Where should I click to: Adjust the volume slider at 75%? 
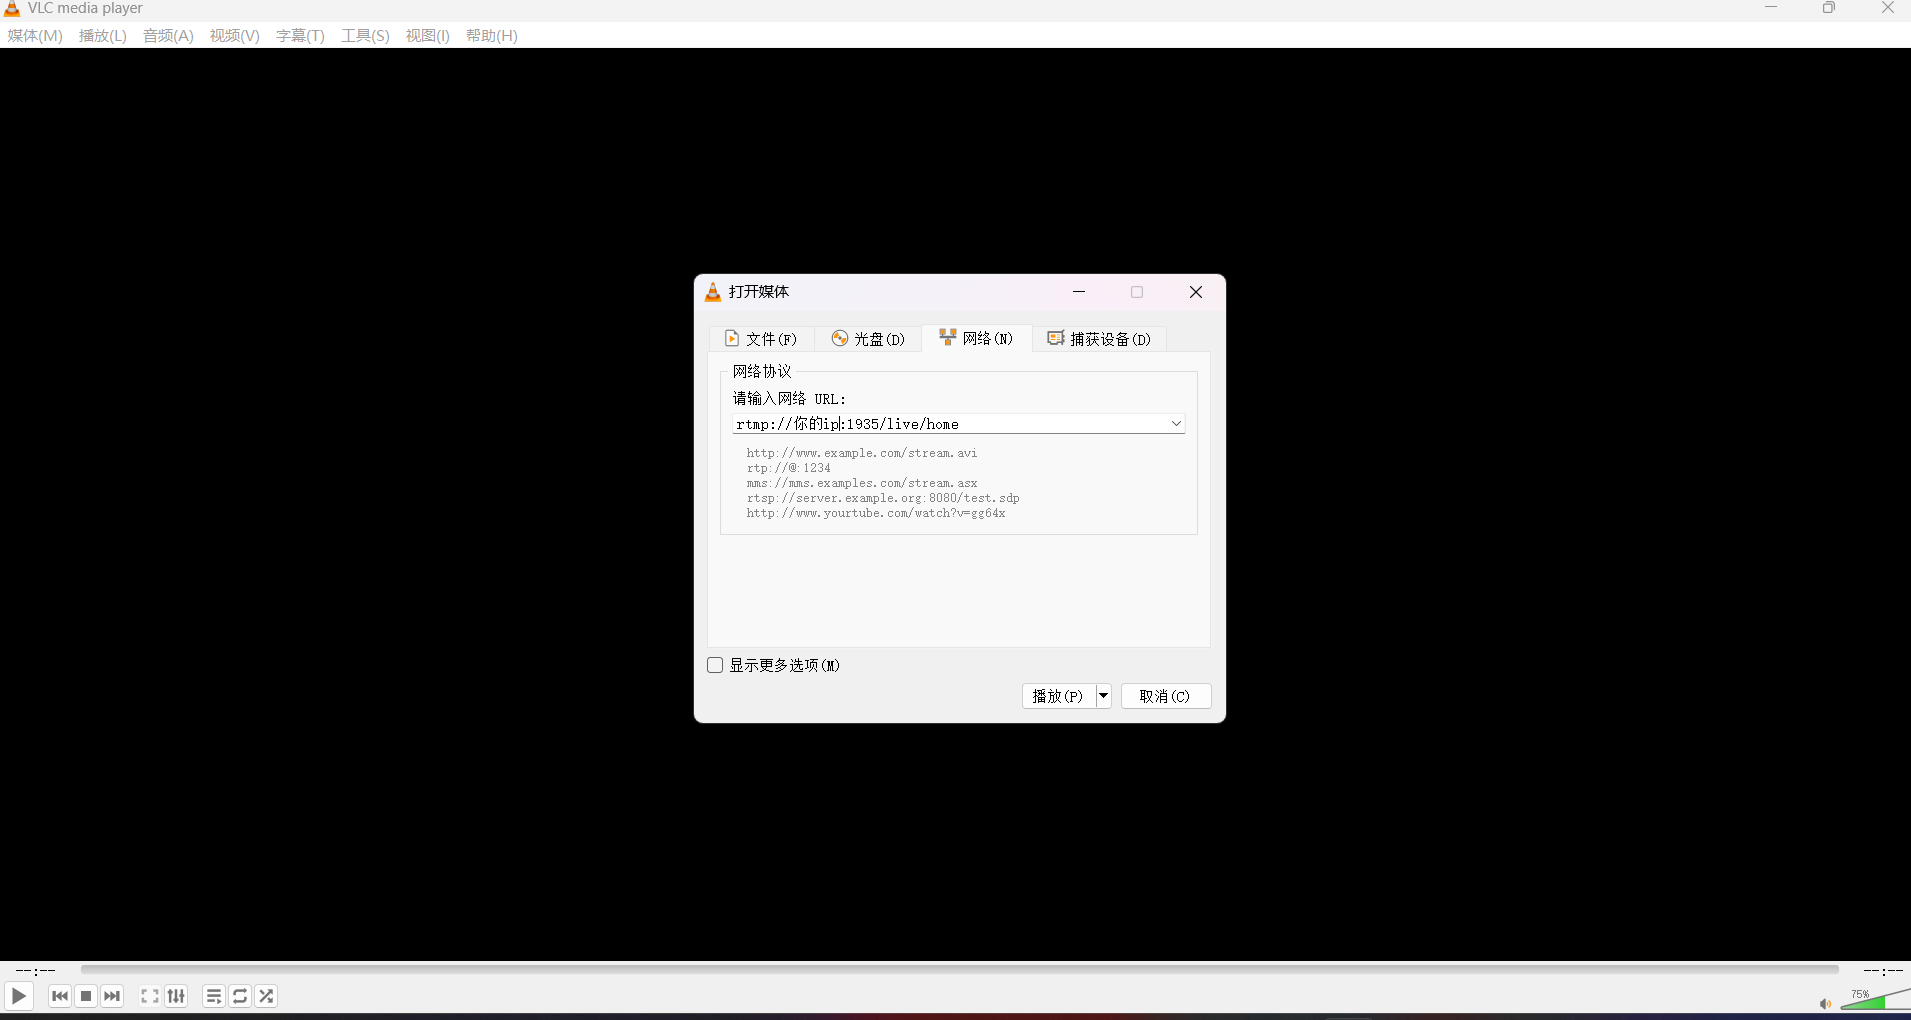click(1875, 999)
